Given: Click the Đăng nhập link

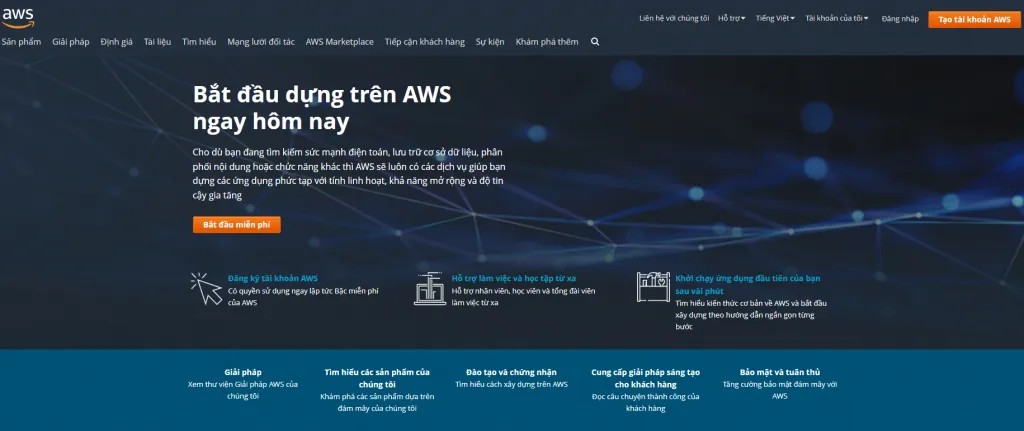Looking at the screenshot, I should point(900,19).
